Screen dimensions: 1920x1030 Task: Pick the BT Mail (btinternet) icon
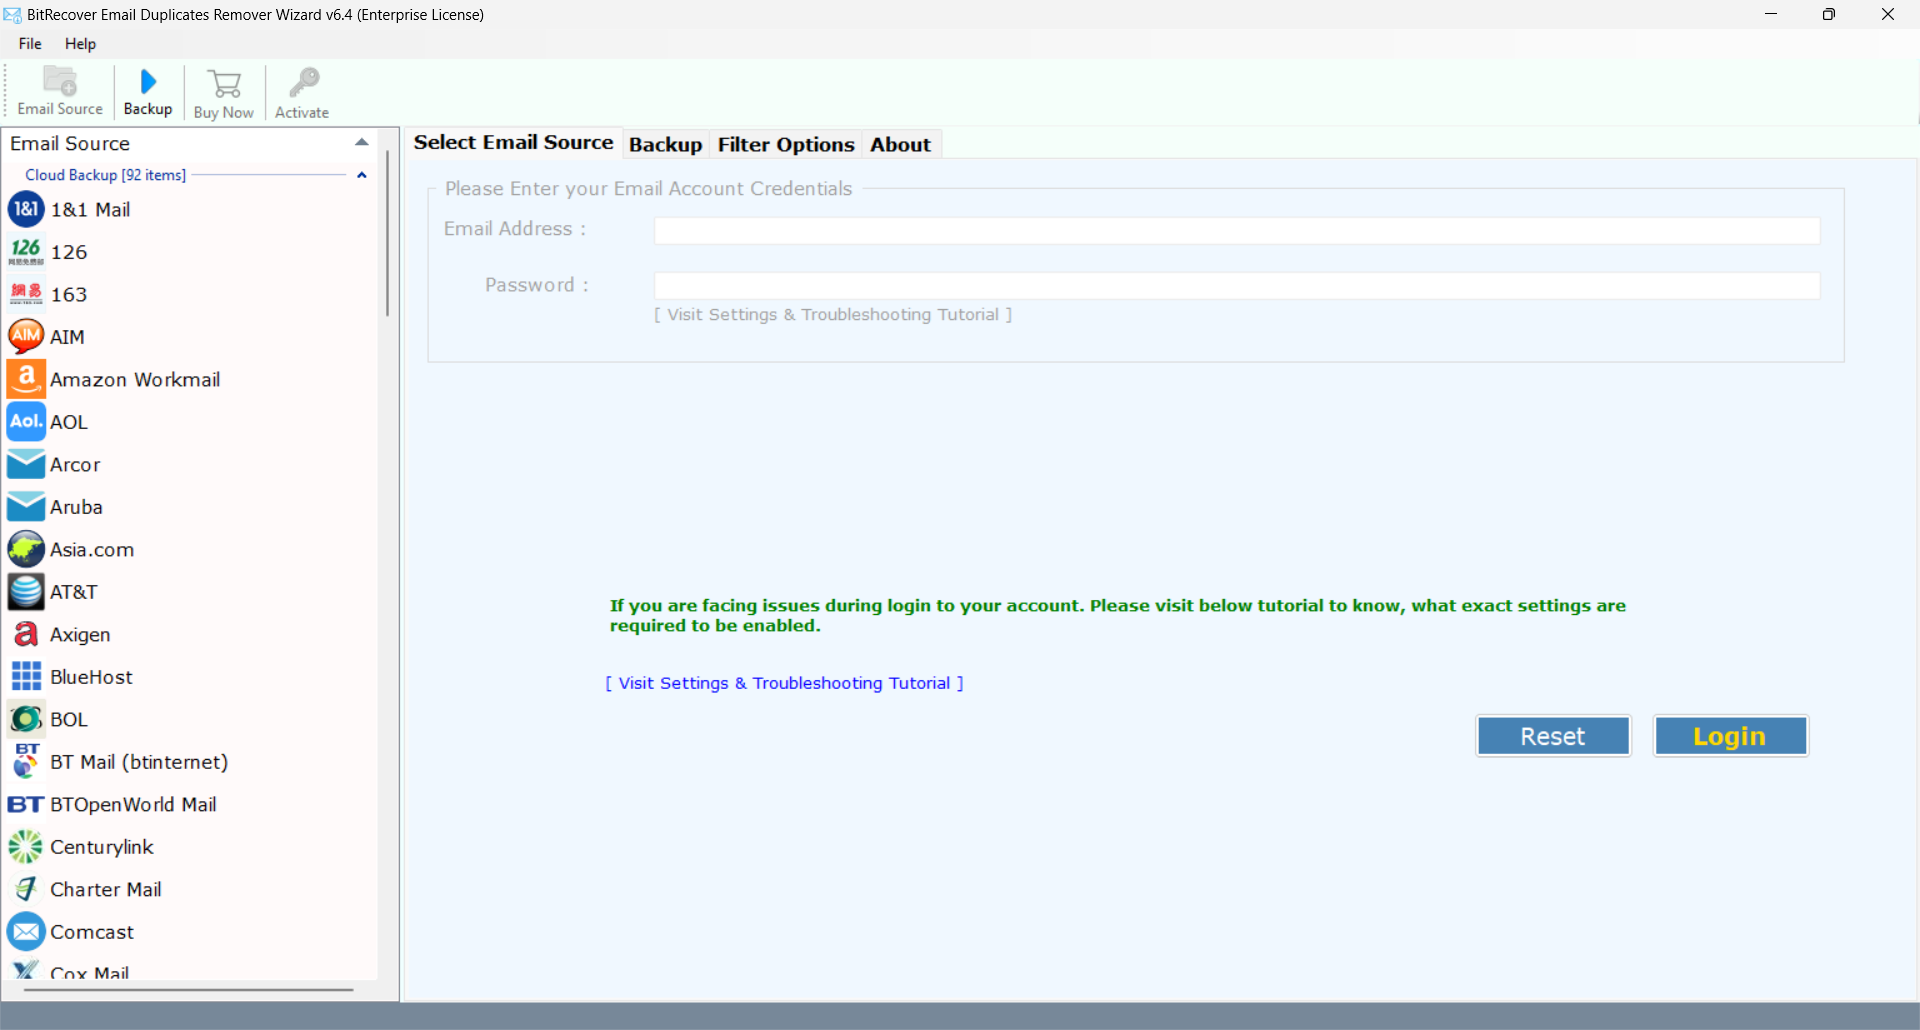pos(26,761)
